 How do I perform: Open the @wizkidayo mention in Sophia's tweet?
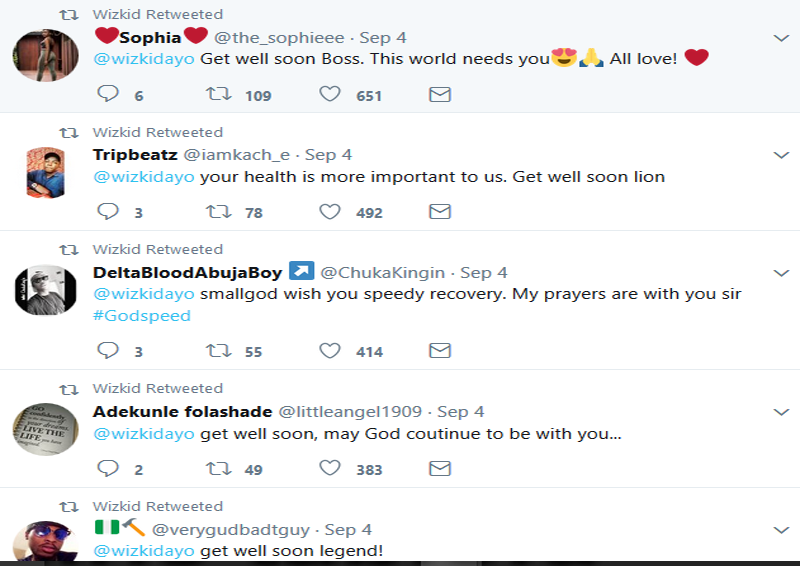point(144,59)
